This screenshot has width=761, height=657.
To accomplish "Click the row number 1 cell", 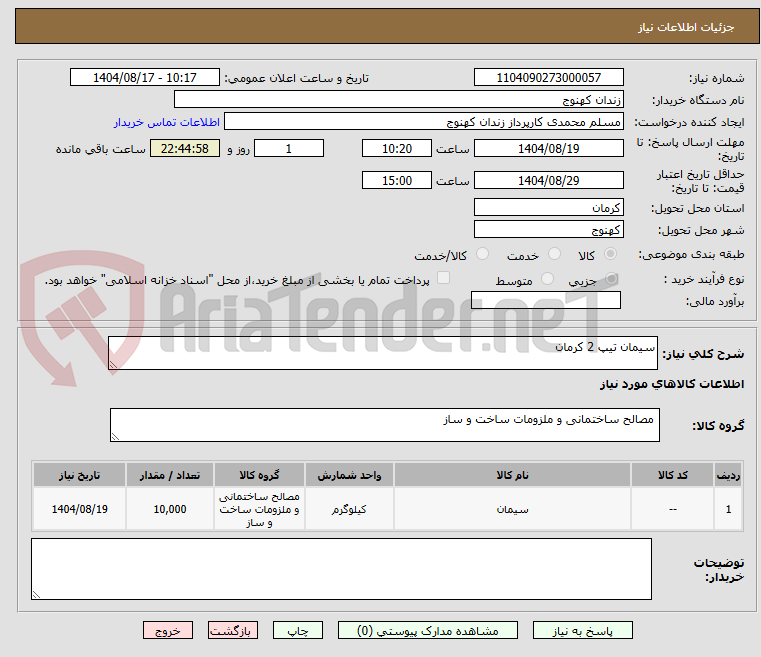I will tap(728, 509).
